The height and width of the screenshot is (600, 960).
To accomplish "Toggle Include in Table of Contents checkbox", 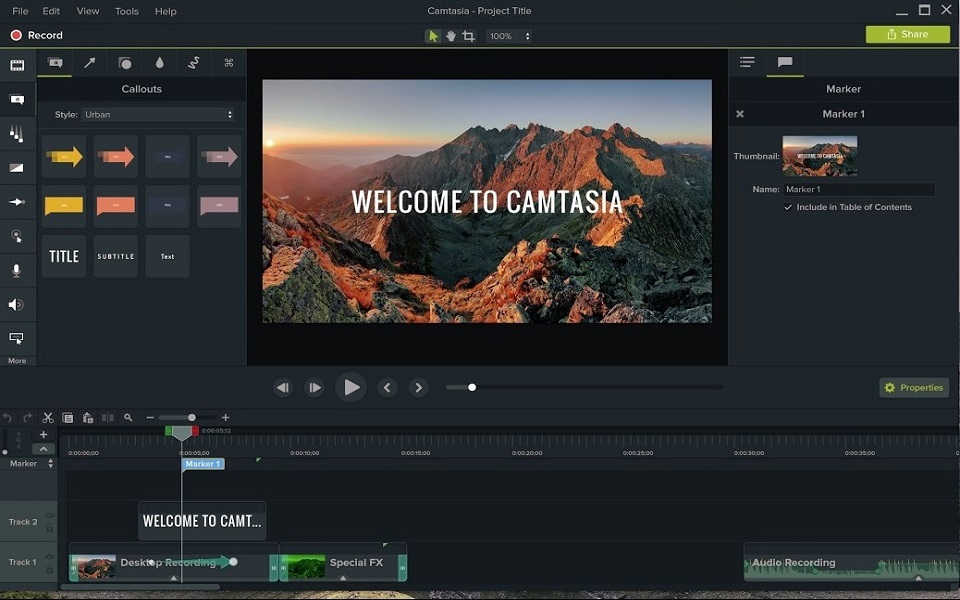I will [x=788, y=208].
